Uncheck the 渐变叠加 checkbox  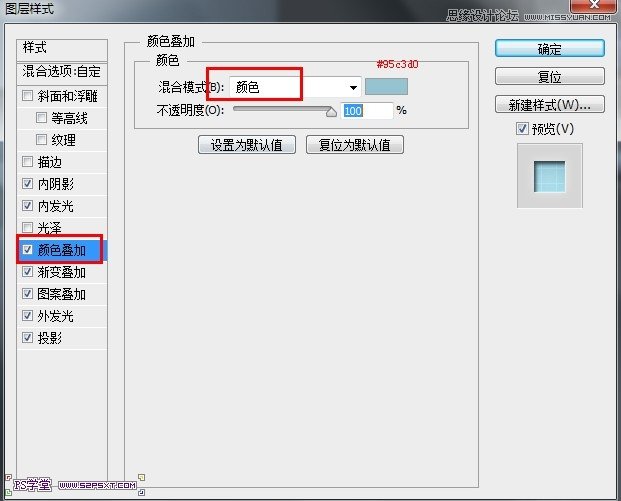click(27, 272)
